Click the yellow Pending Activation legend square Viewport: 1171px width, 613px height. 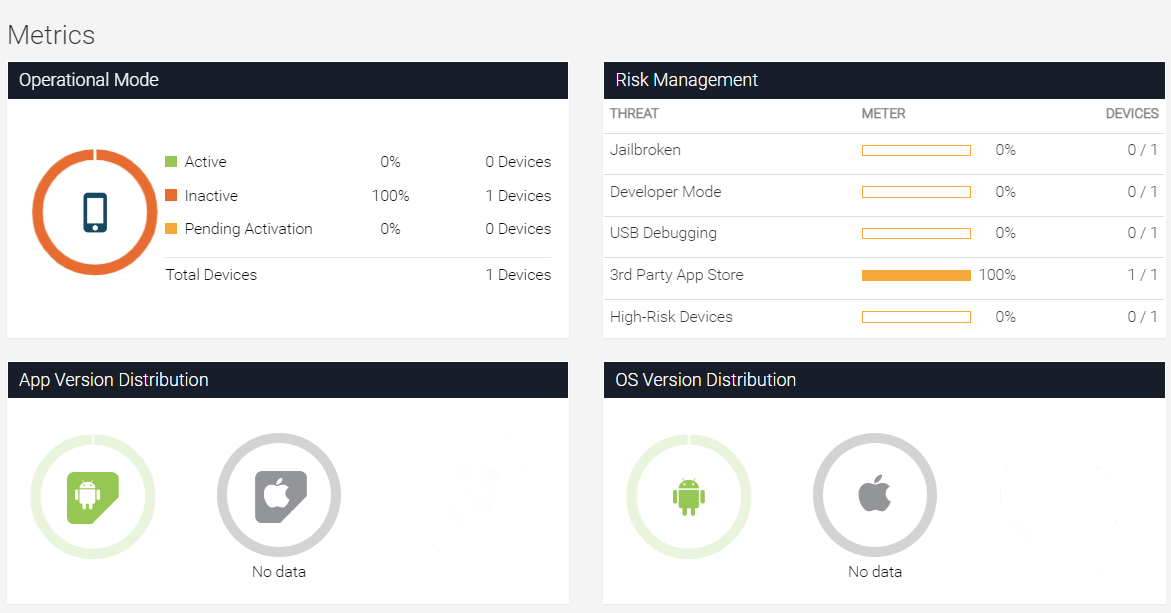pos(172,228)
